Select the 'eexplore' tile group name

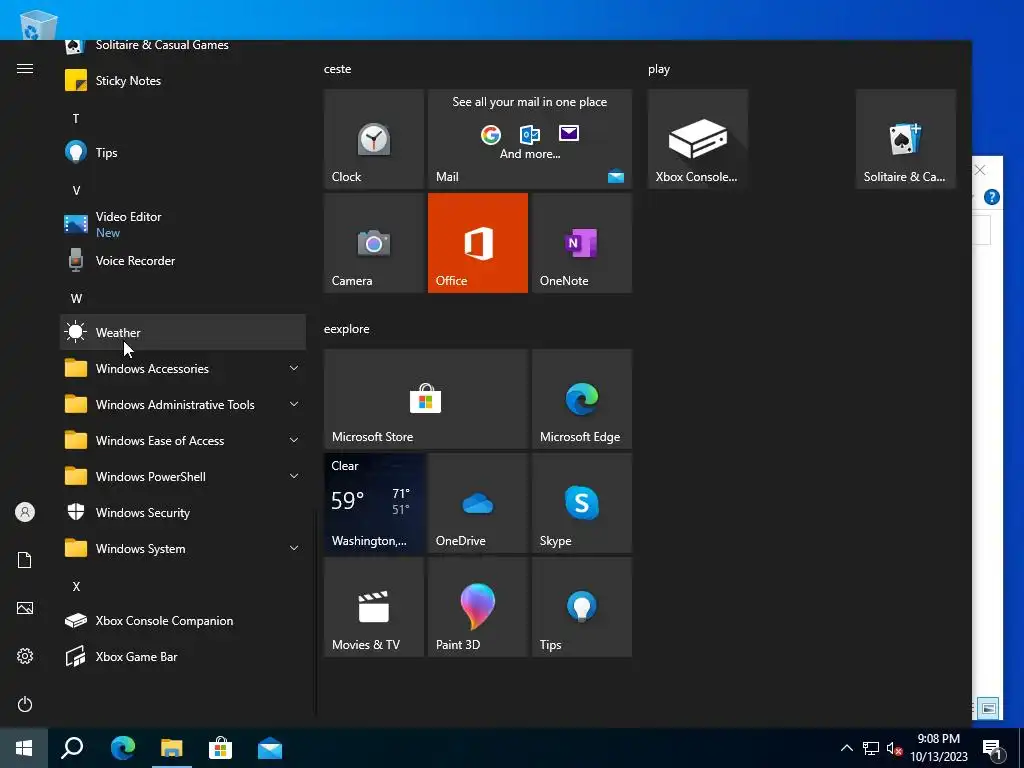347,329
